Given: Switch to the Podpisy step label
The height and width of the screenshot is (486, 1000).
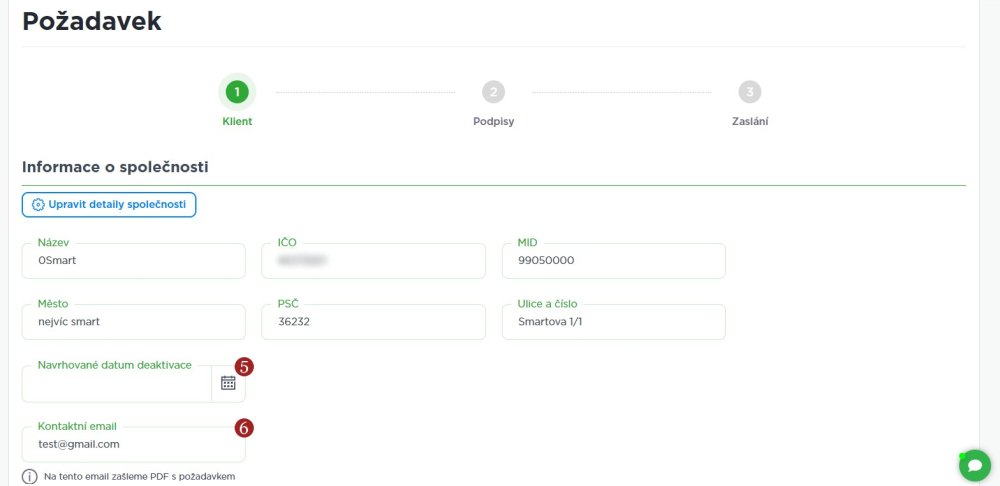Looking at the screenshot, I should tap(493, 122).
